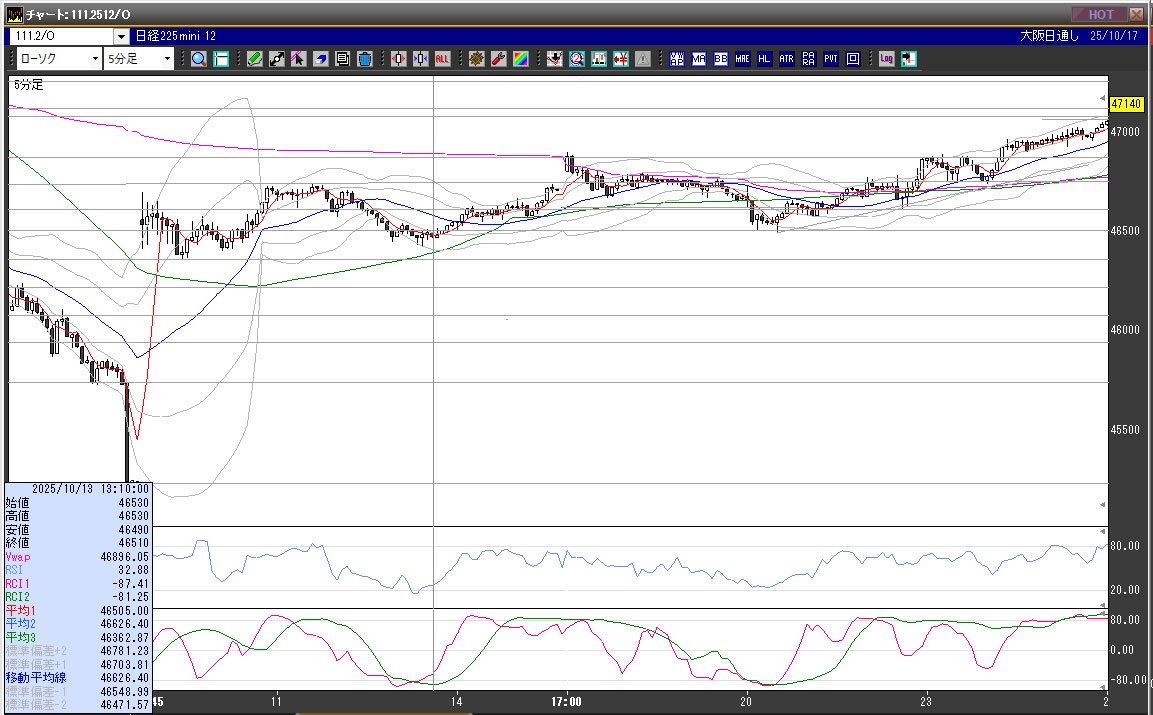The image size is (1153, 715).
Task: Toggle the BB Bollinger Bands indicator
Action: tap(721, 59)
